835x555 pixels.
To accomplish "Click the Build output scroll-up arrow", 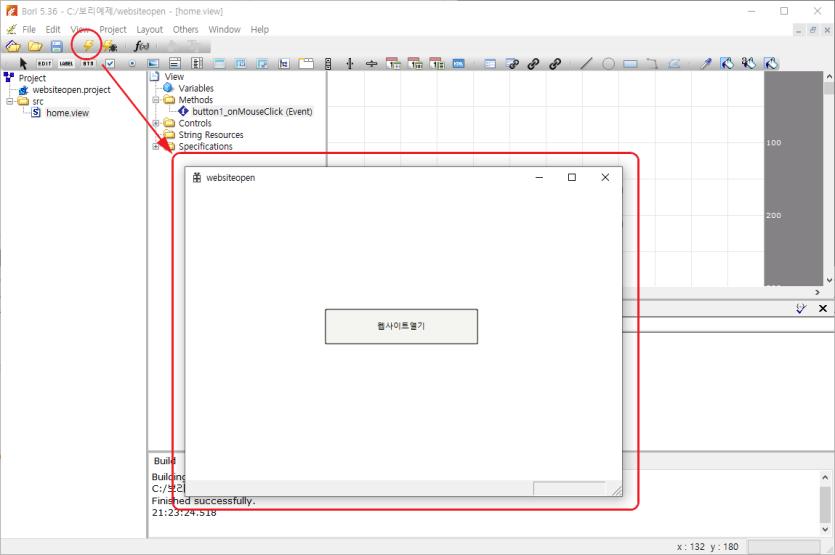I will 825,477.
